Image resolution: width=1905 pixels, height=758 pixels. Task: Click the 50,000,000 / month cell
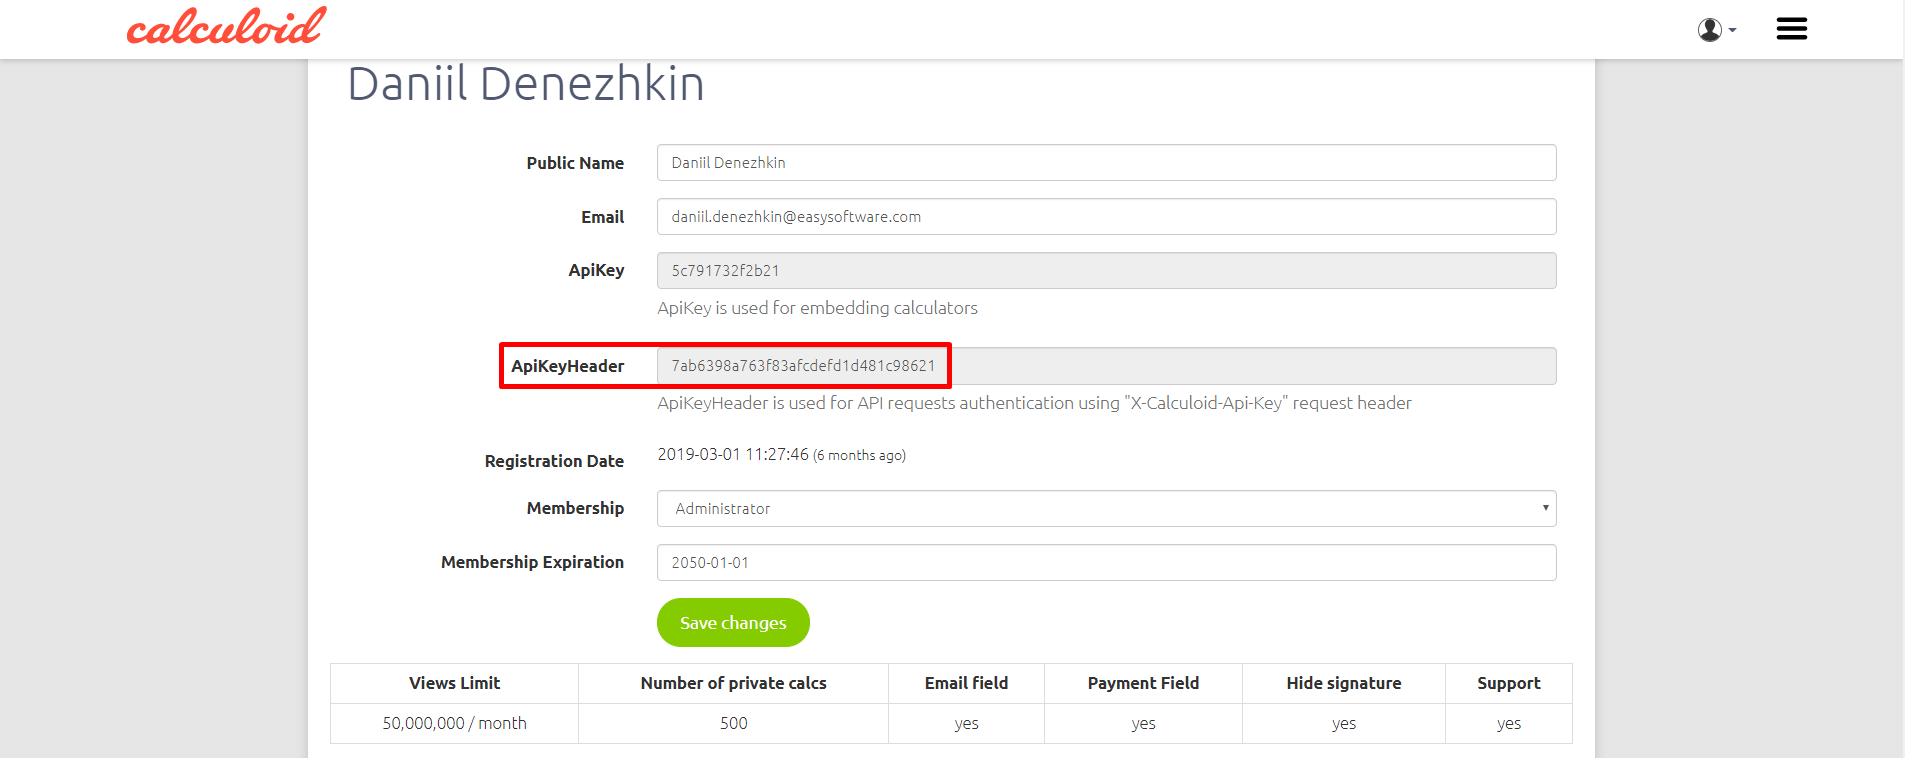[x=454, y=724]
